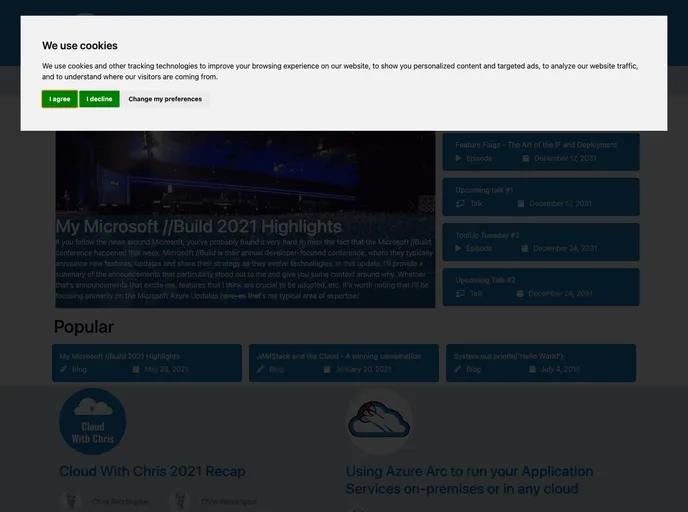Click pencil icon in JAMStack popular card
688x512 pixels.
260,369
